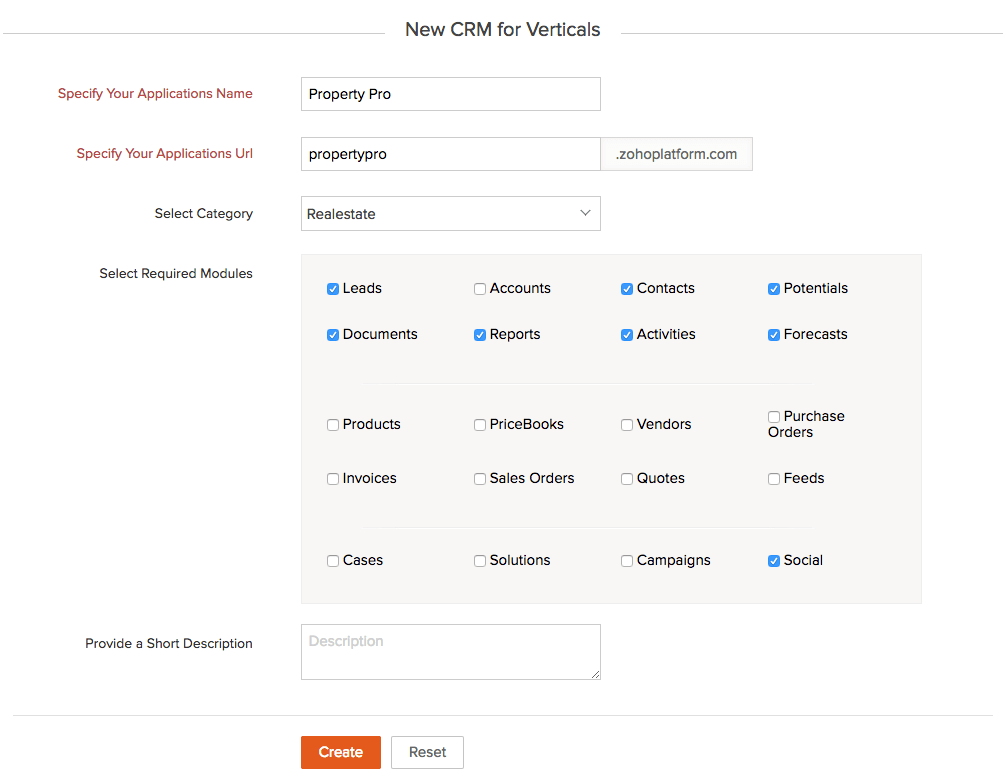Toggle the Forecasts checkbox off
The height and width of the screenshot is (776, 1006).
click(774, 335)
